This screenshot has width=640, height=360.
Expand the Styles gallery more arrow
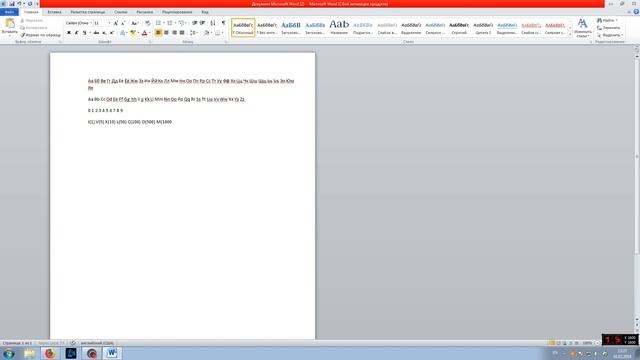click(570, 35)
